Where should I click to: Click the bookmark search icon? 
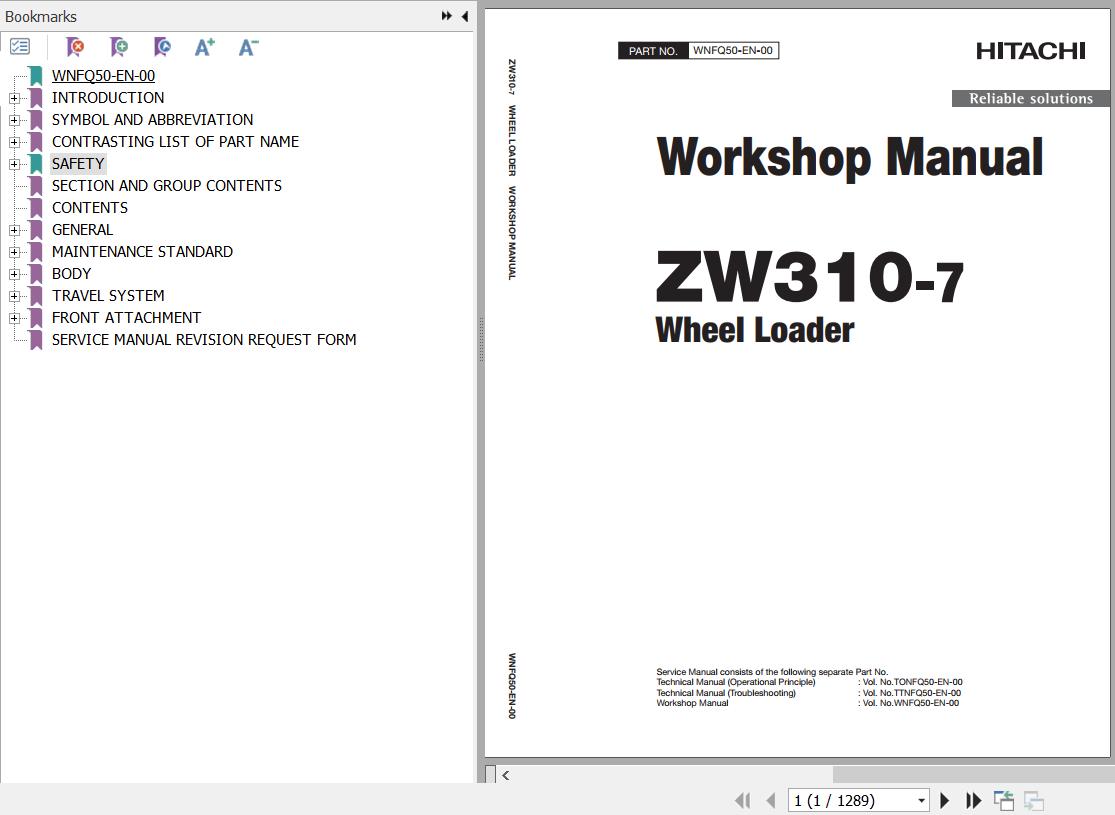click(162, 47)
